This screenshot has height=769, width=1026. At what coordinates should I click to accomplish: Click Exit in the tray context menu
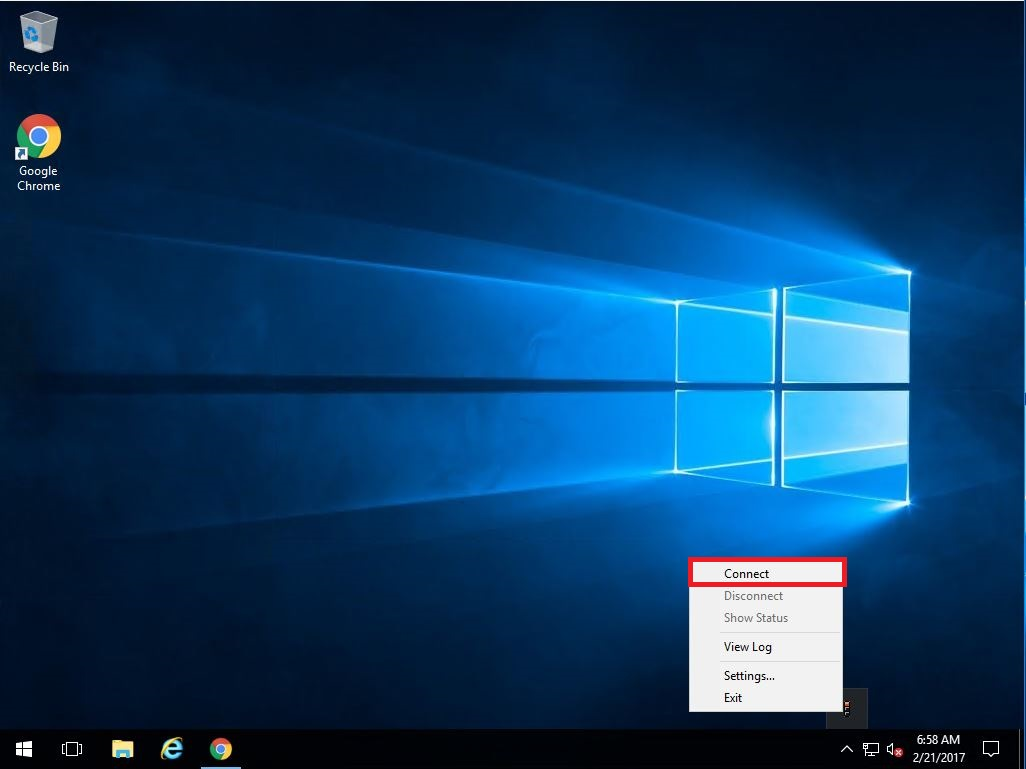pyautogui.click(x=766, y=698)
